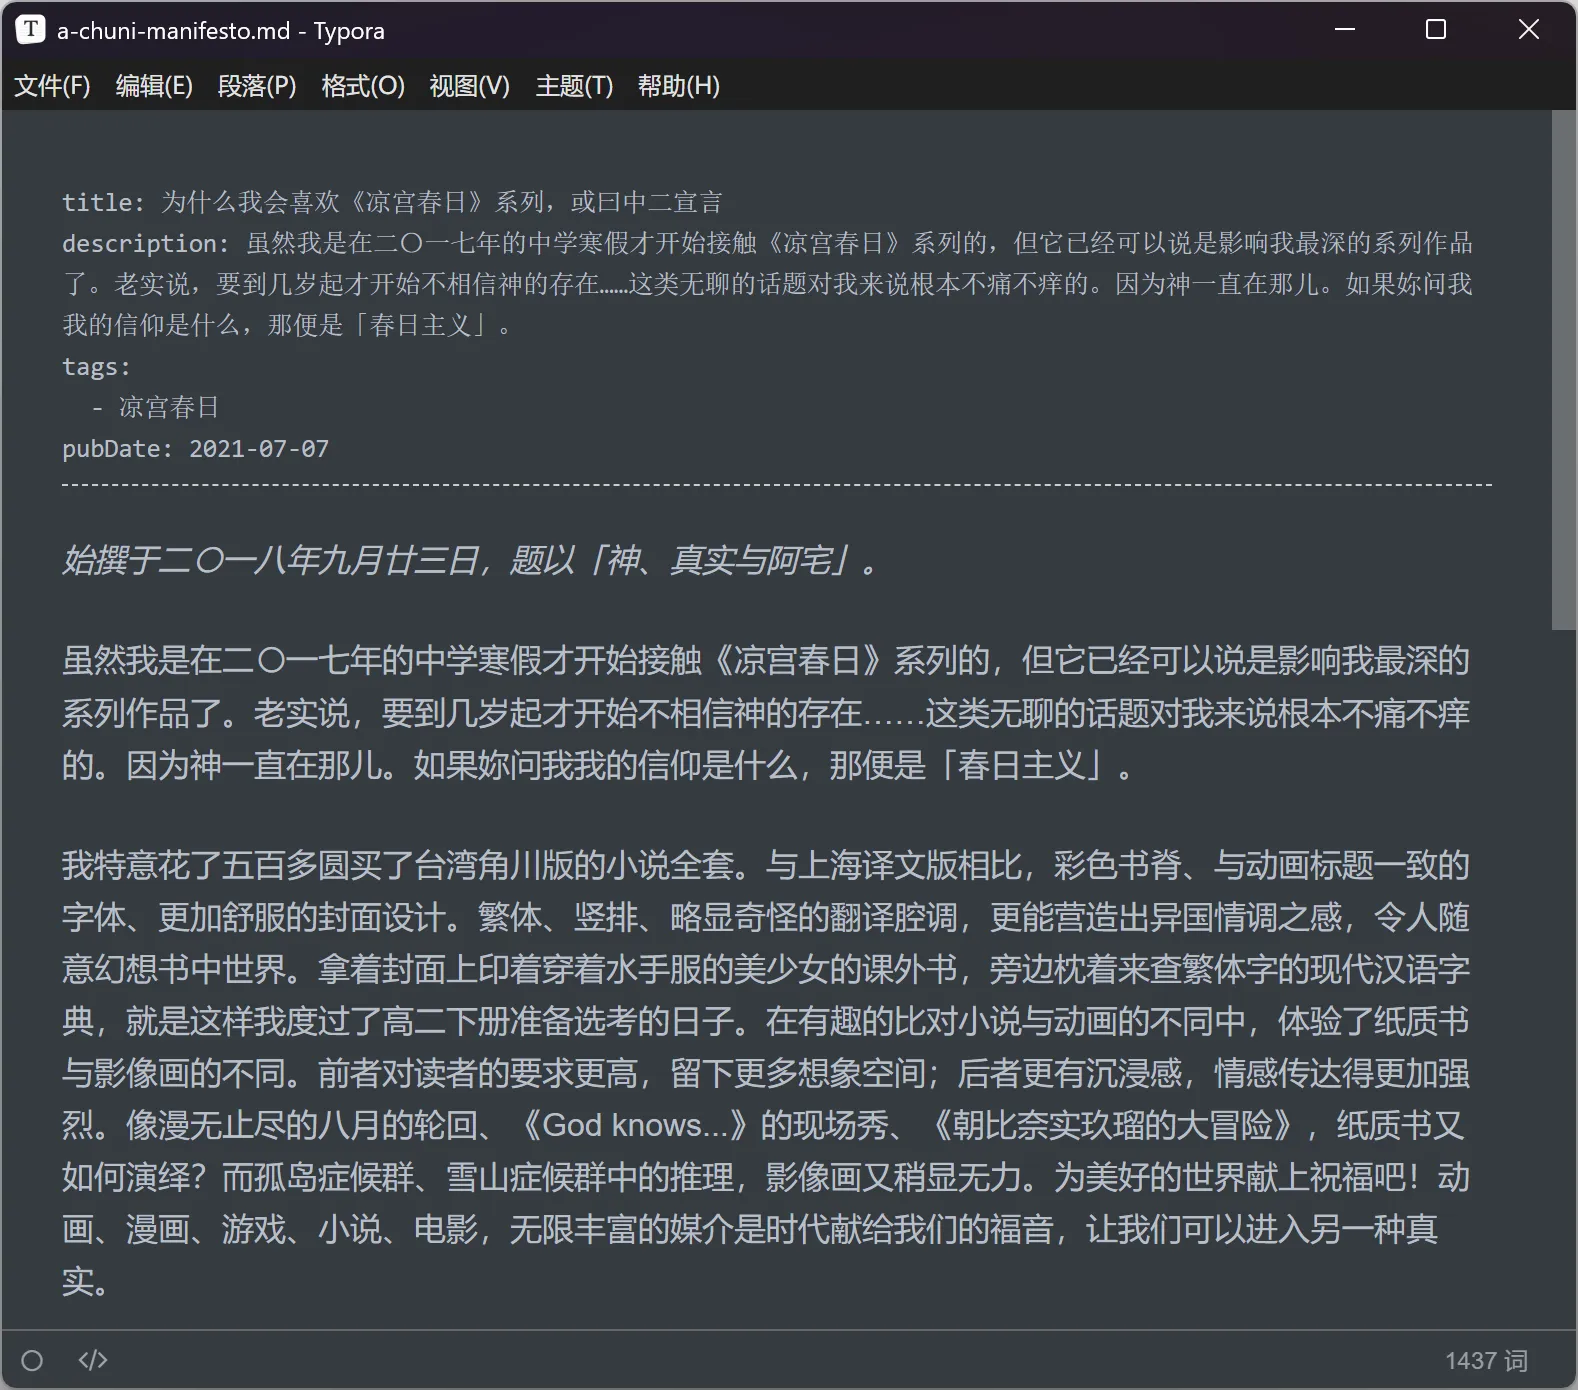Image resolution: width=1578 pixels, height=1390 pixels.
Task: Toggle sidebar with the circle icon
Action: 32,1360
